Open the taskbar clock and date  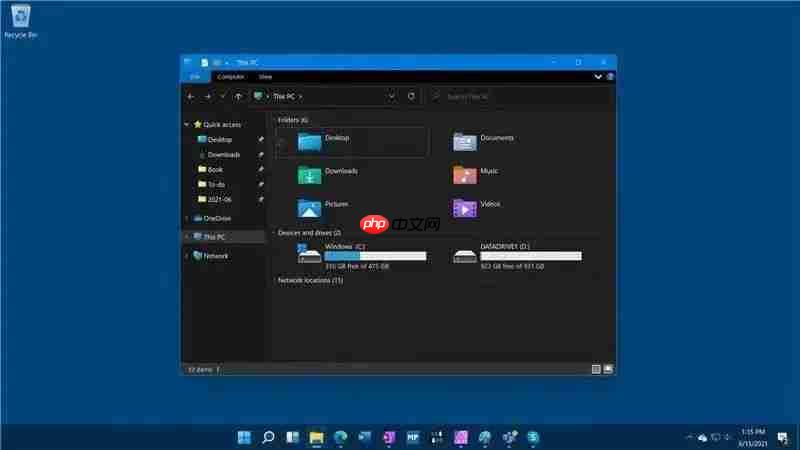click(x=753, y=438)
